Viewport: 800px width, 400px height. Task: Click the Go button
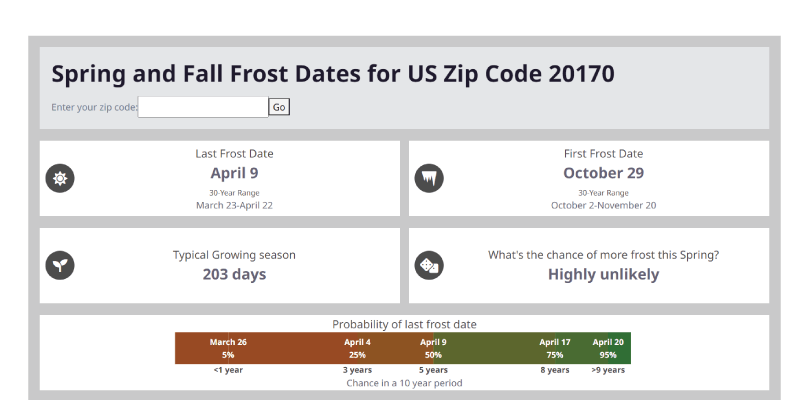[279, 107]
